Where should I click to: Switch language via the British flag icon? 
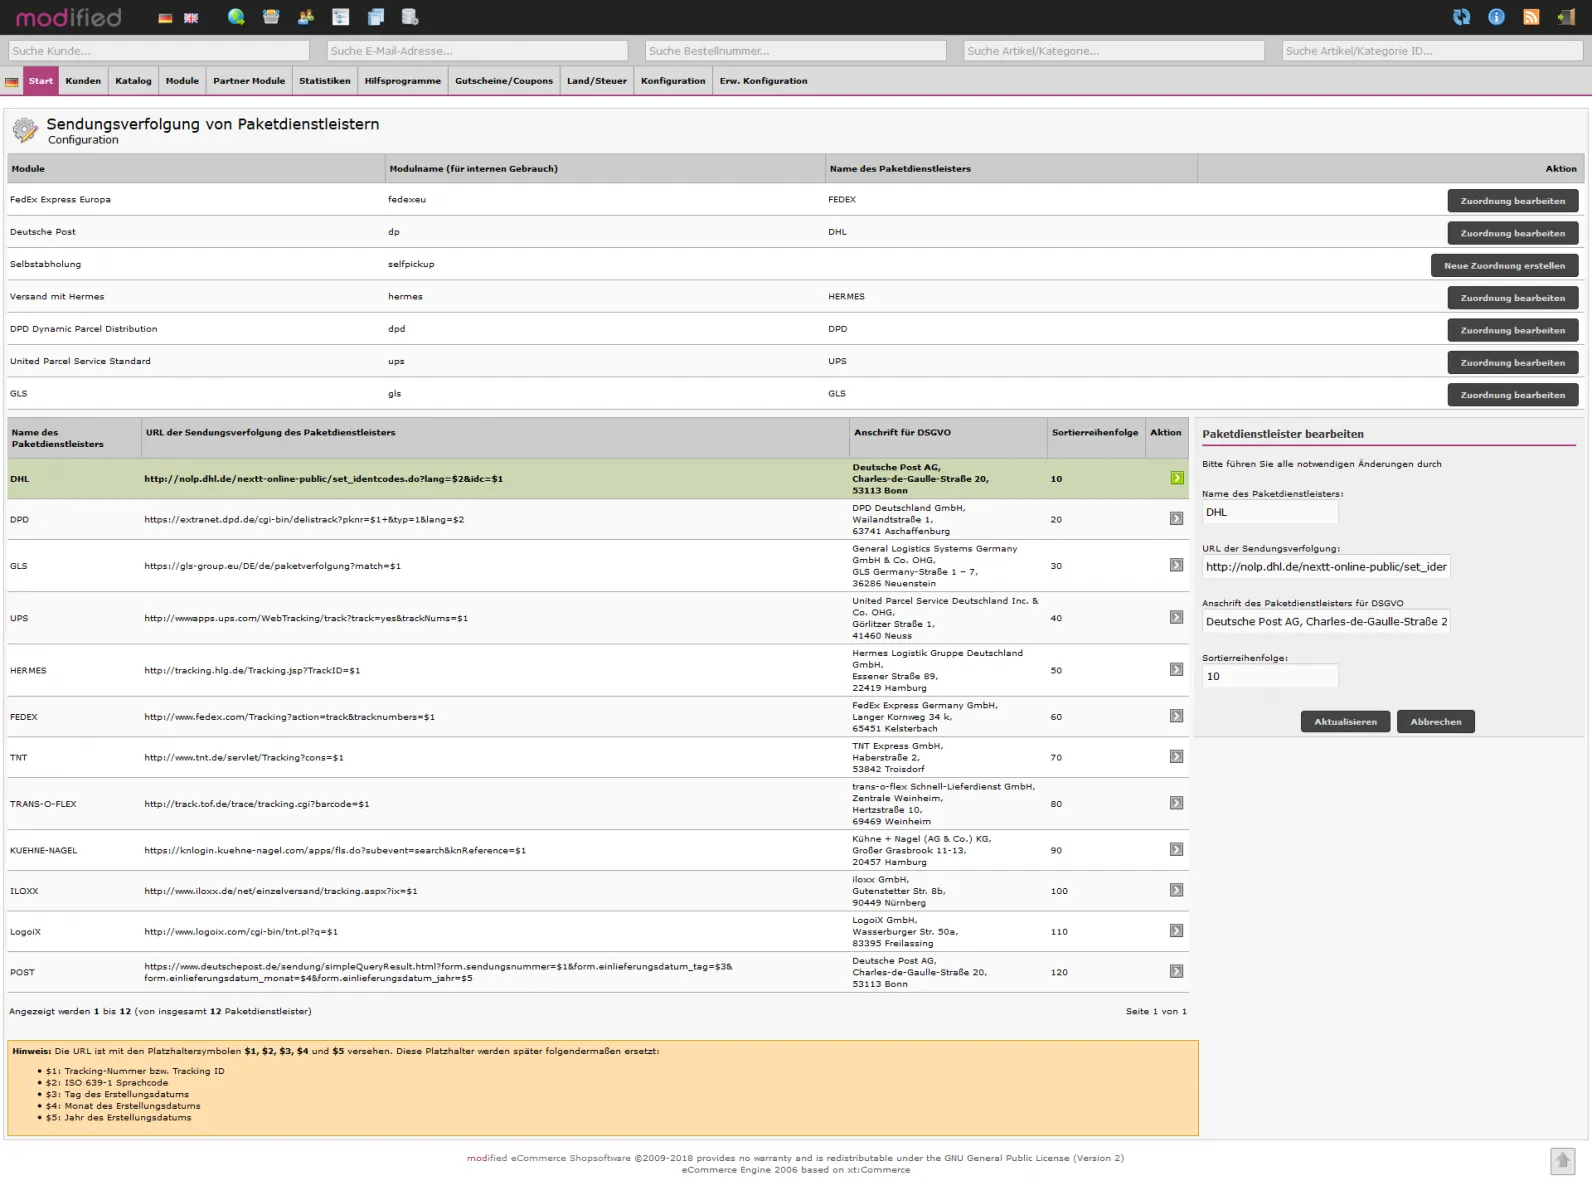point(191,18)
